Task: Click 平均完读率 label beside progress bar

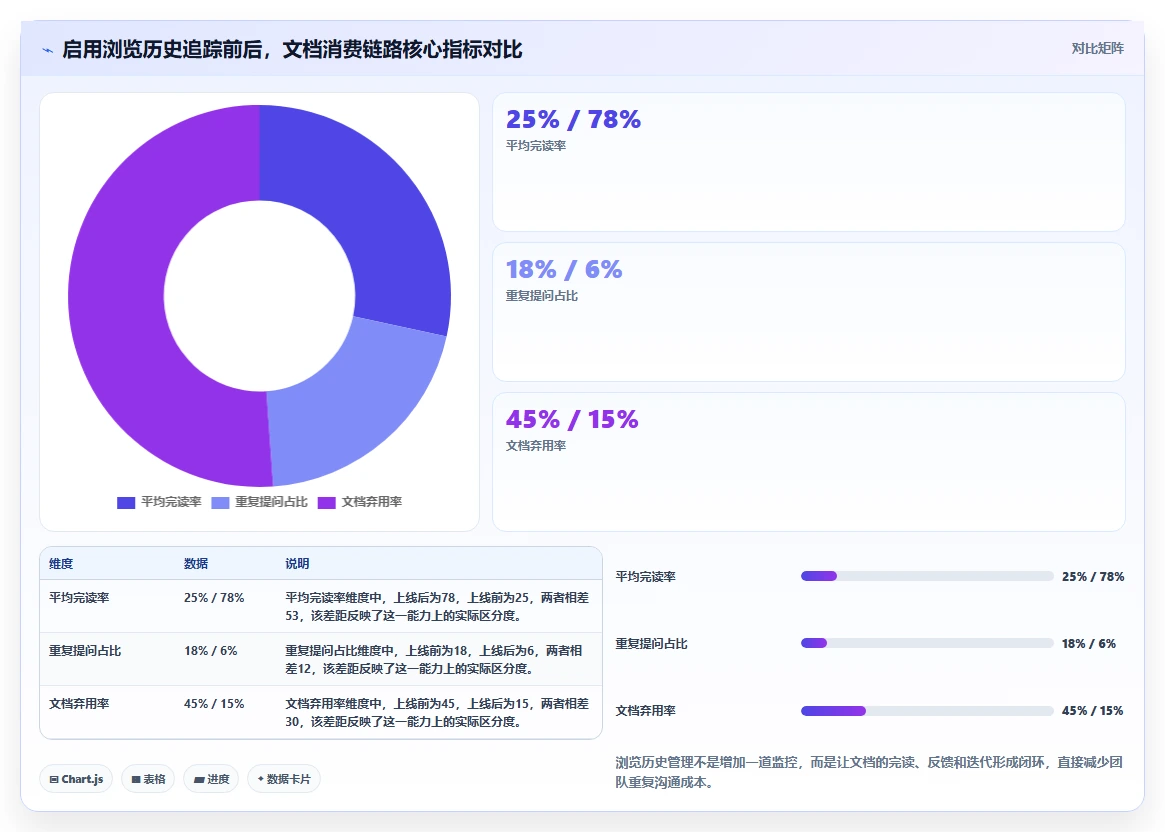Action: tap(646, 576)
